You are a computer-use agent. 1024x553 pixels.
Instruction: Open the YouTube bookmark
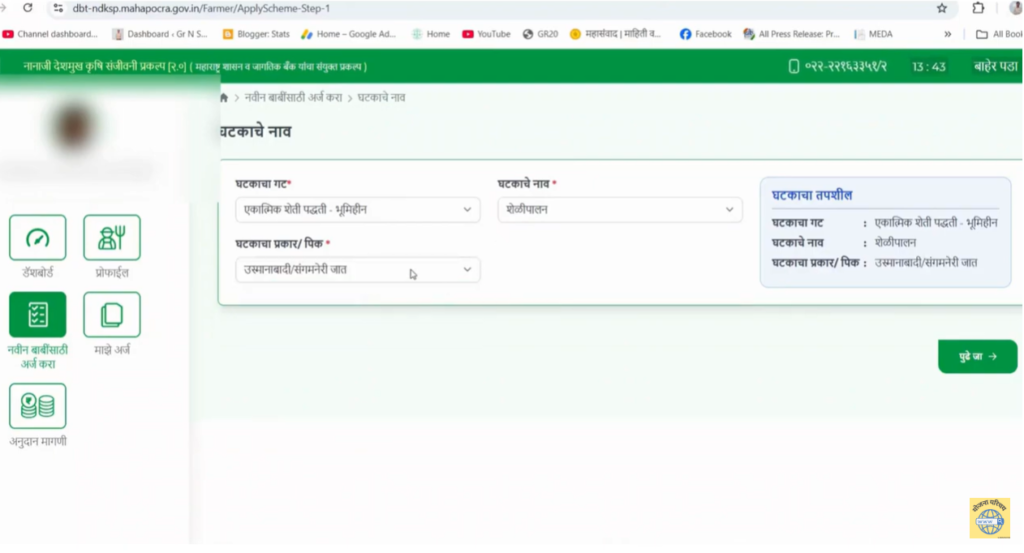tap(486, 34)
